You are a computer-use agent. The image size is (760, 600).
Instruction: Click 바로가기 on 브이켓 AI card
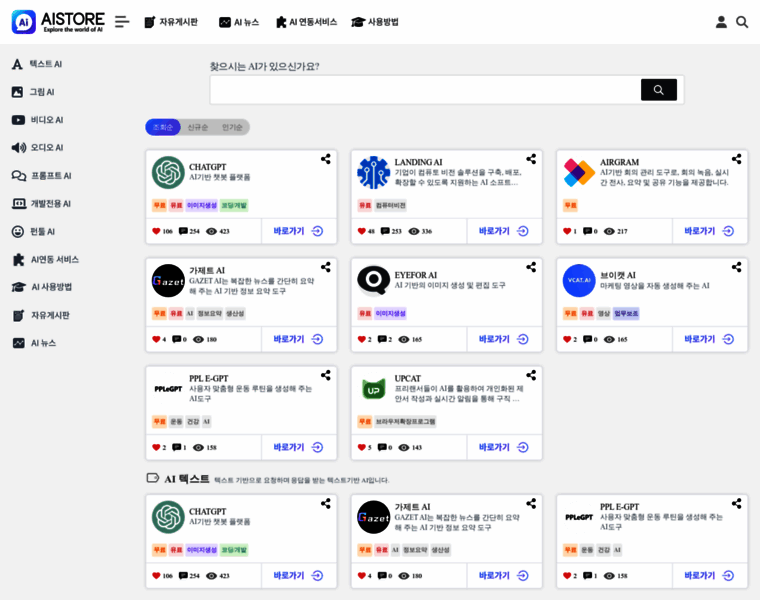[x=710, y=339]
